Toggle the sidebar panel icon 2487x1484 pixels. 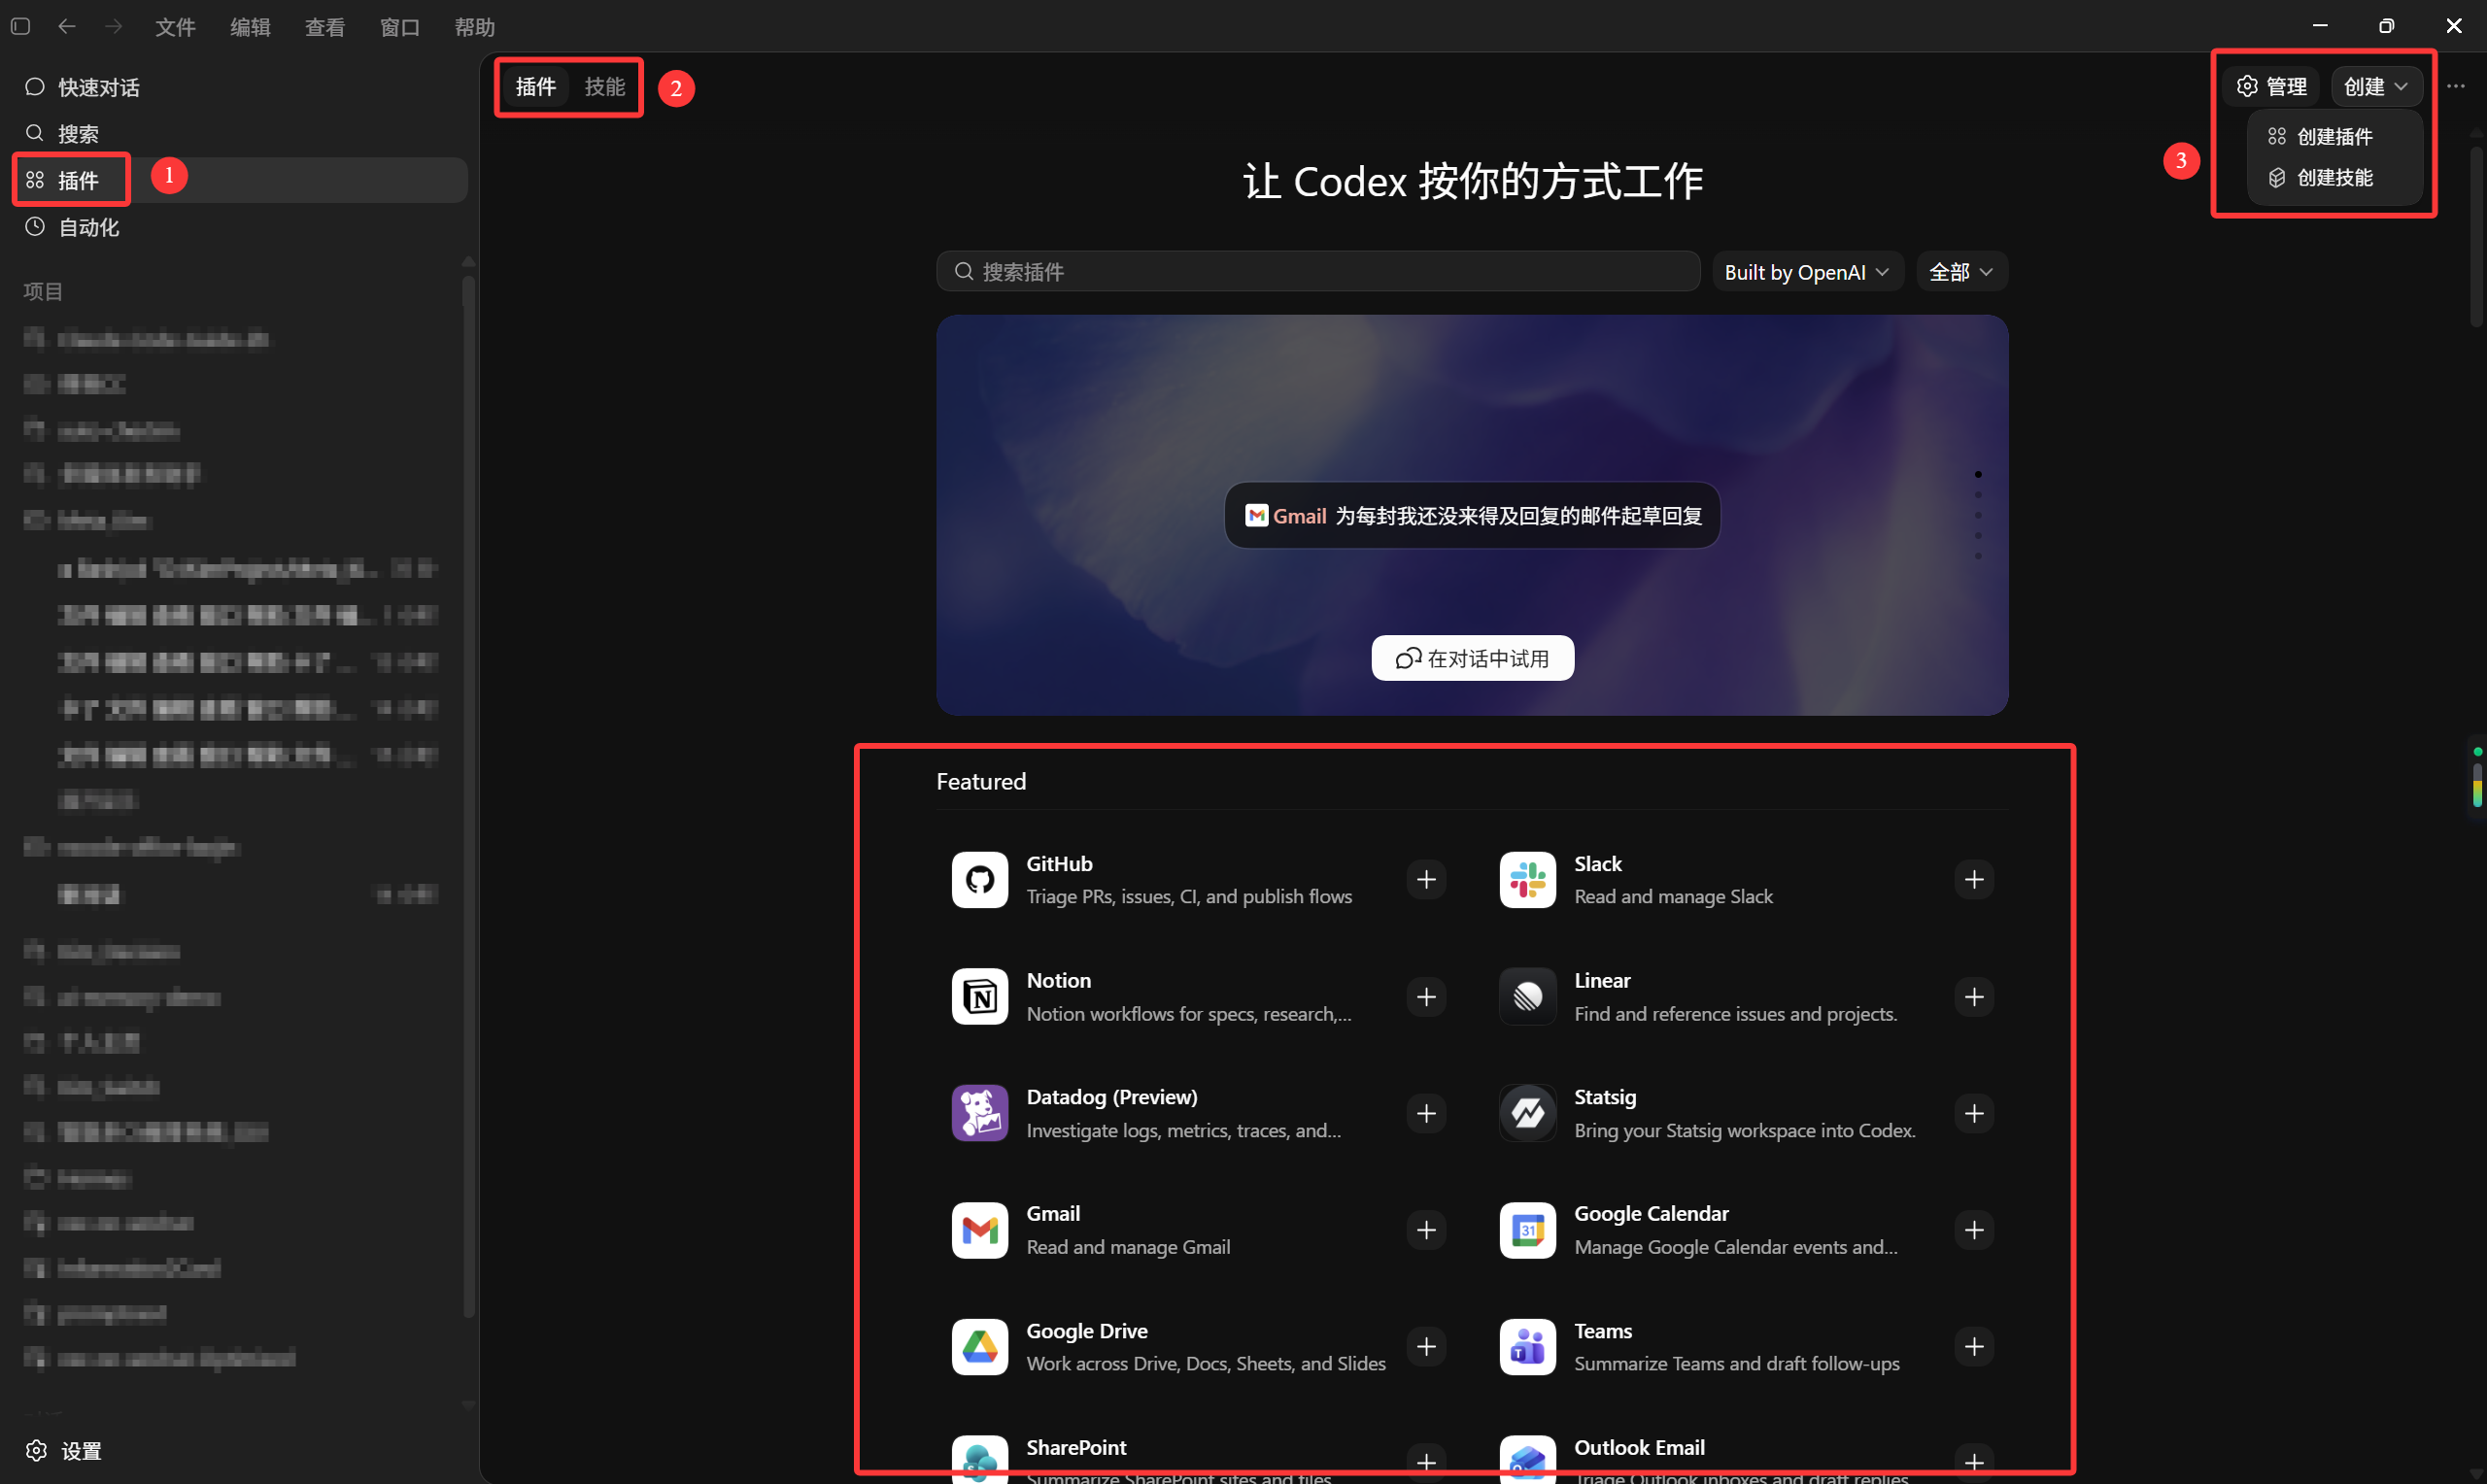[20, 26]
